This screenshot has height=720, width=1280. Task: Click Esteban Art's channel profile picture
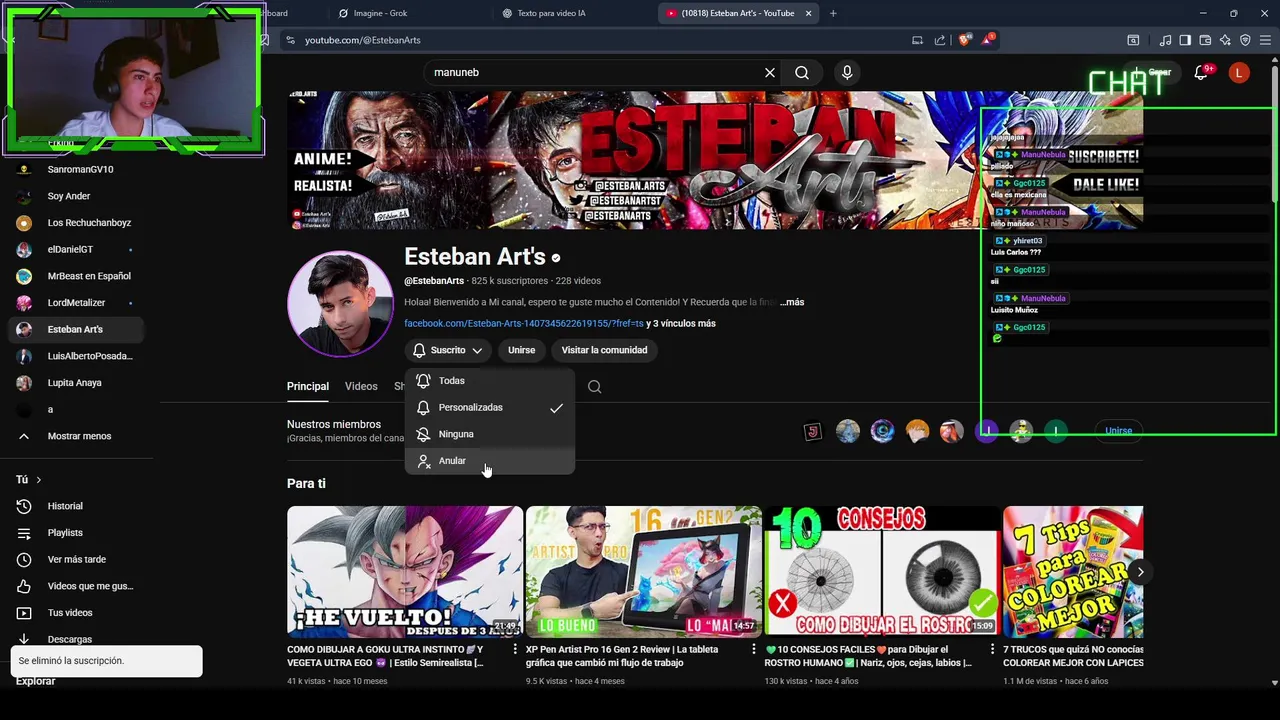pos(340,303)
